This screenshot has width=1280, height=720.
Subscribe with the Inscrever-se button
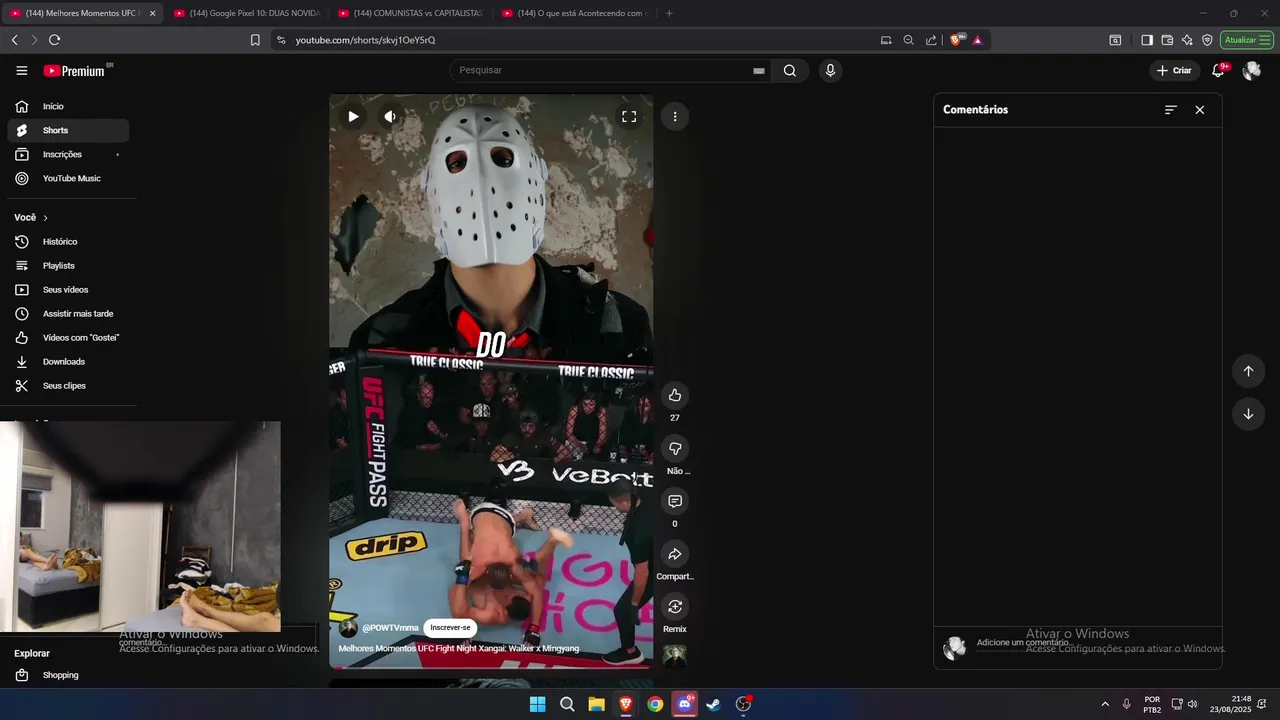click(x=450, y=628)
